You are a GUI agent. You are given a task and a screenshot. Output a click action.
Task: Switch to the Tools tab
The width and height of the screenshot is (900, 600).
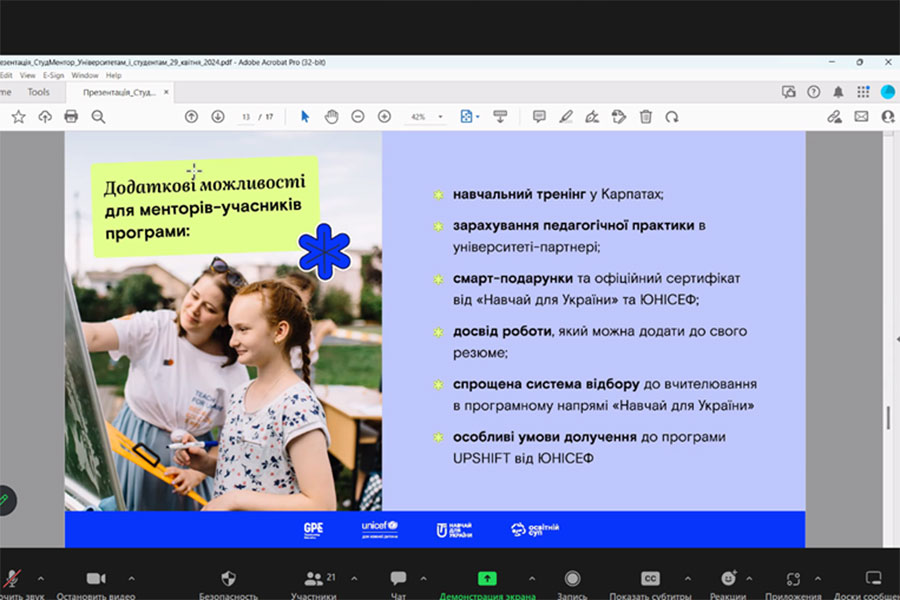point(38,92)
